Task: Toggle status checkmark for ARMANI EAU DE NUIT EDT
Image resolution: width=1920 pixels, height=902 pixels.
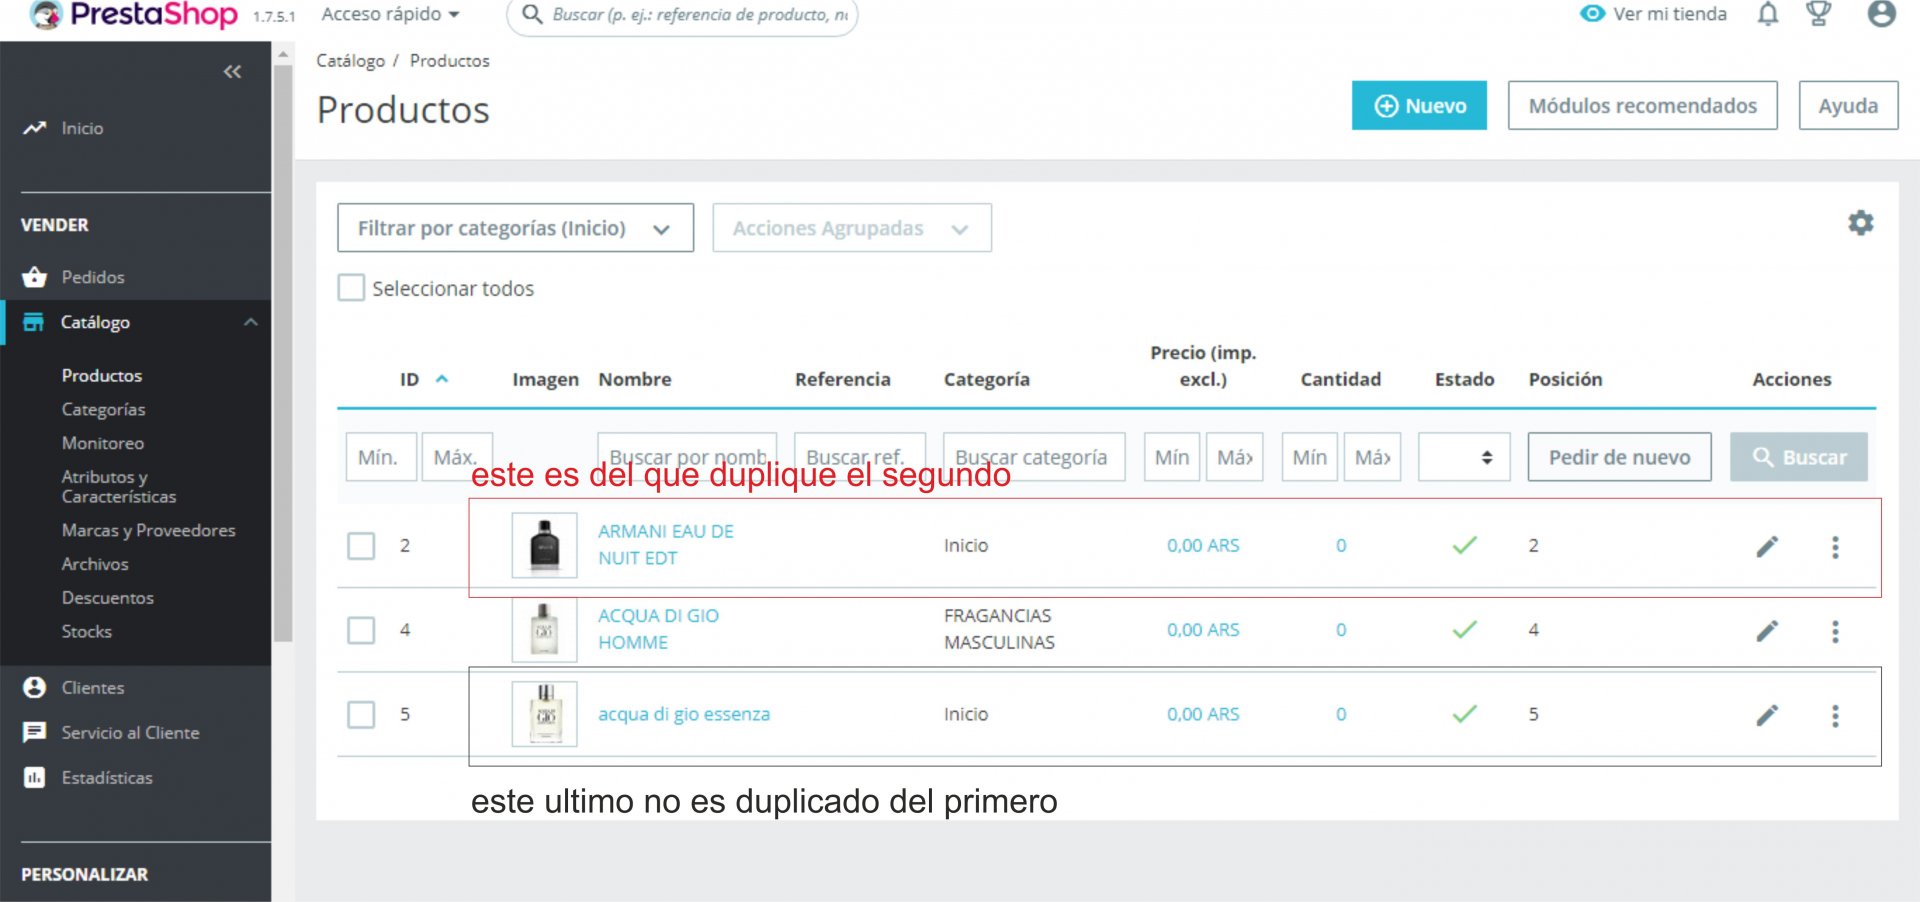Action: 1464,545
